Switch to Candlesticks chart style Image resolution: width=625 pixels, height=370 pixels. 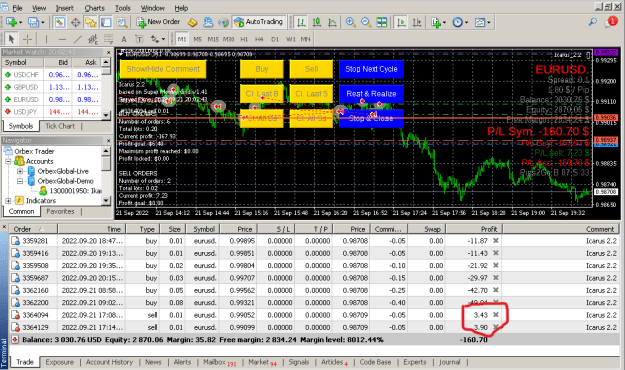[316, 22]
